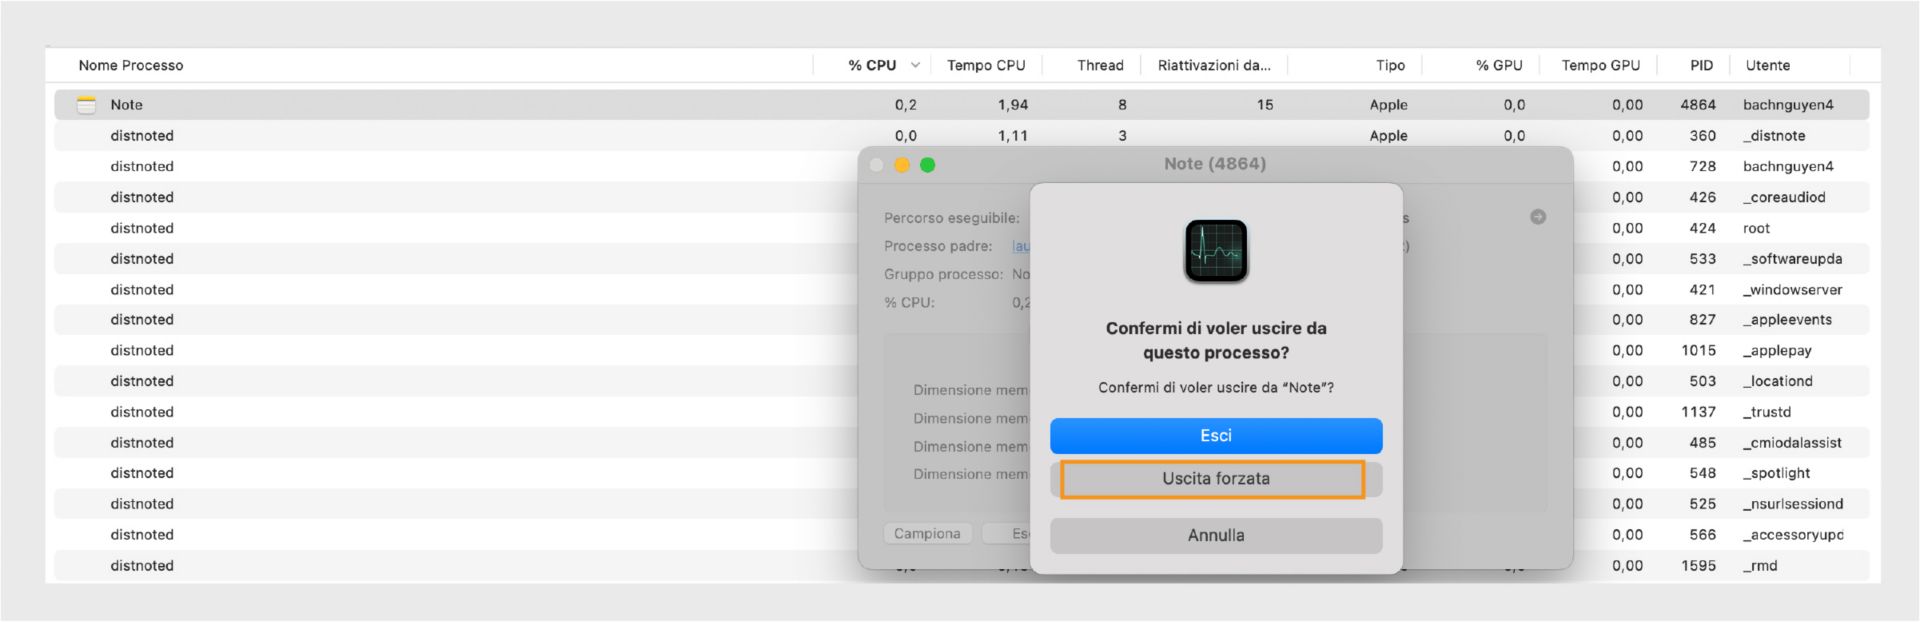
Task: Click the thread count 8 in the Note row
Action: 1122,105
